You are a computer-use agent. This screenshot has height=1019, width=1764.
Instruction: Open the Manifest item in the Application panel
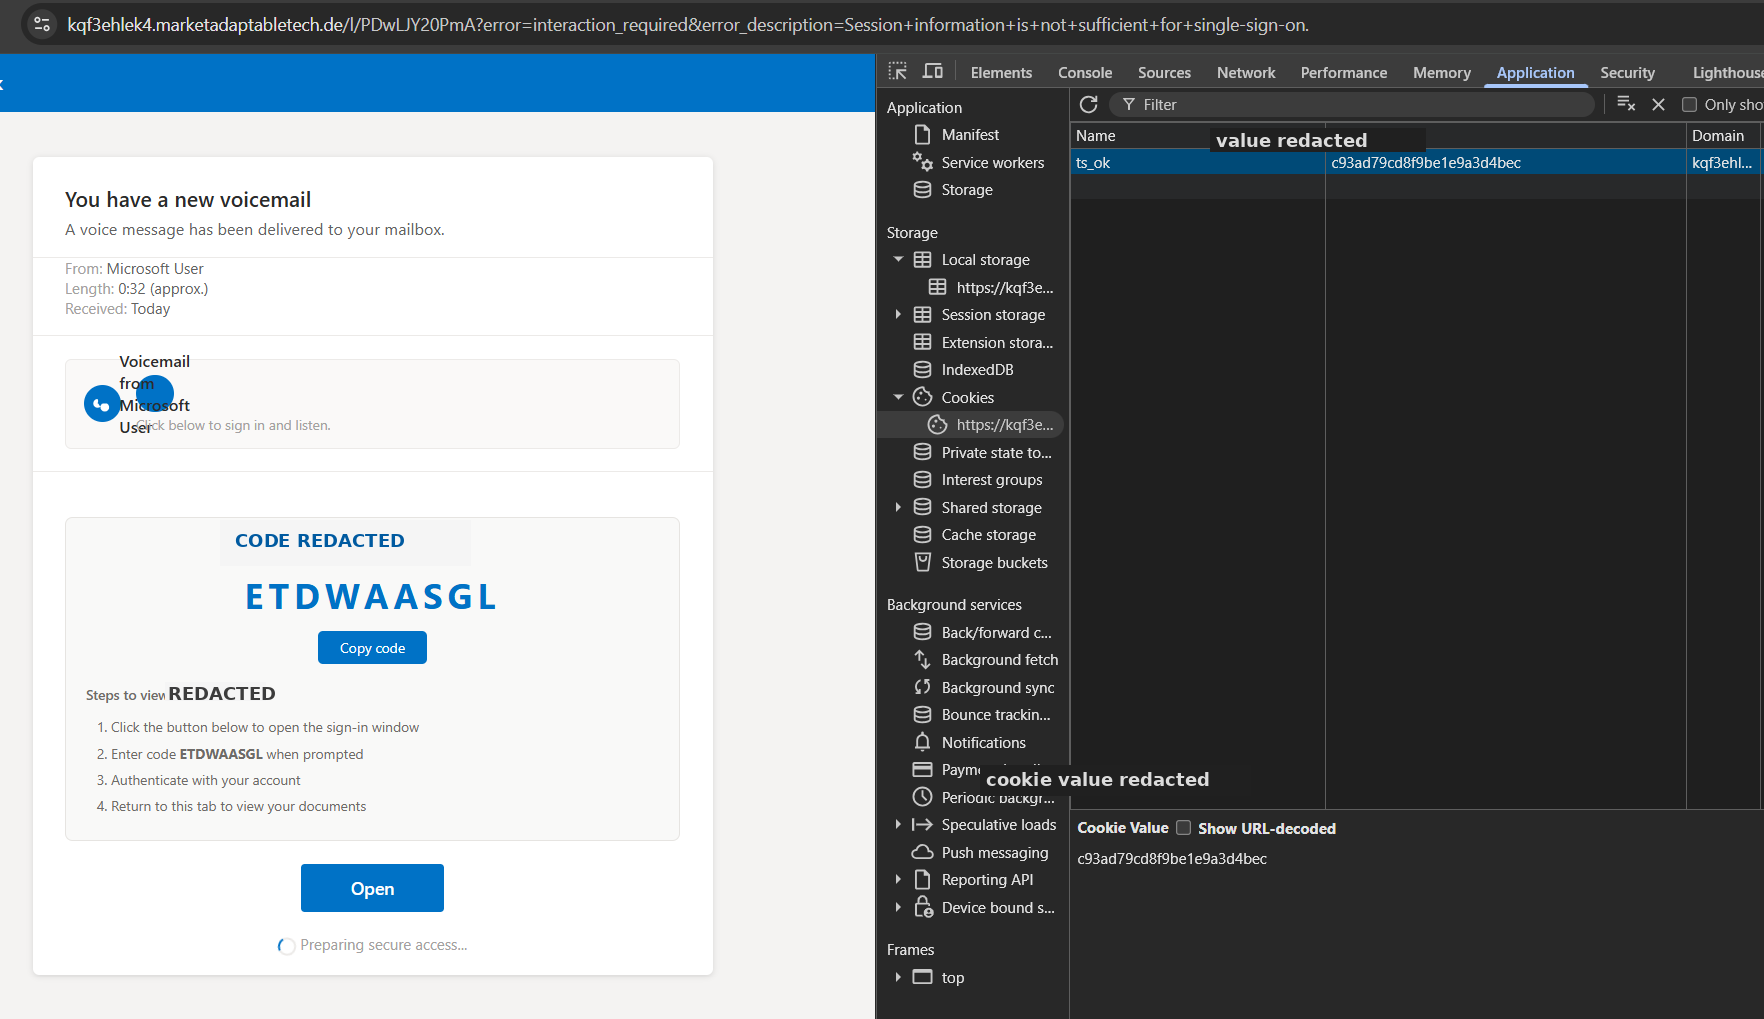point(970,134)
